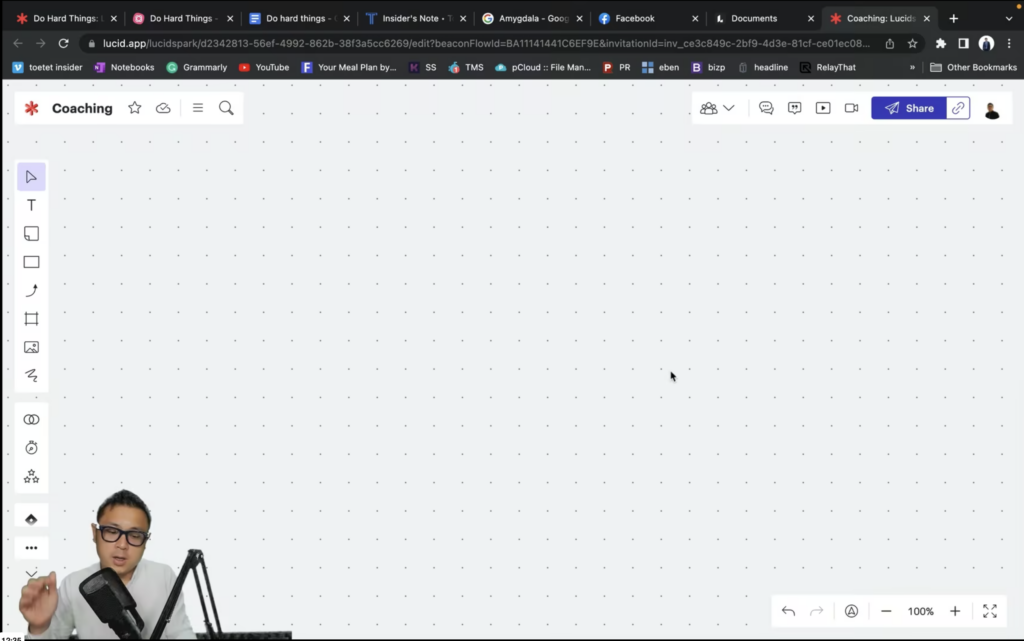The width and height of the screenshot is (1024, 641).
Task: Open the chat bubble icon
Action: (766, 108)
